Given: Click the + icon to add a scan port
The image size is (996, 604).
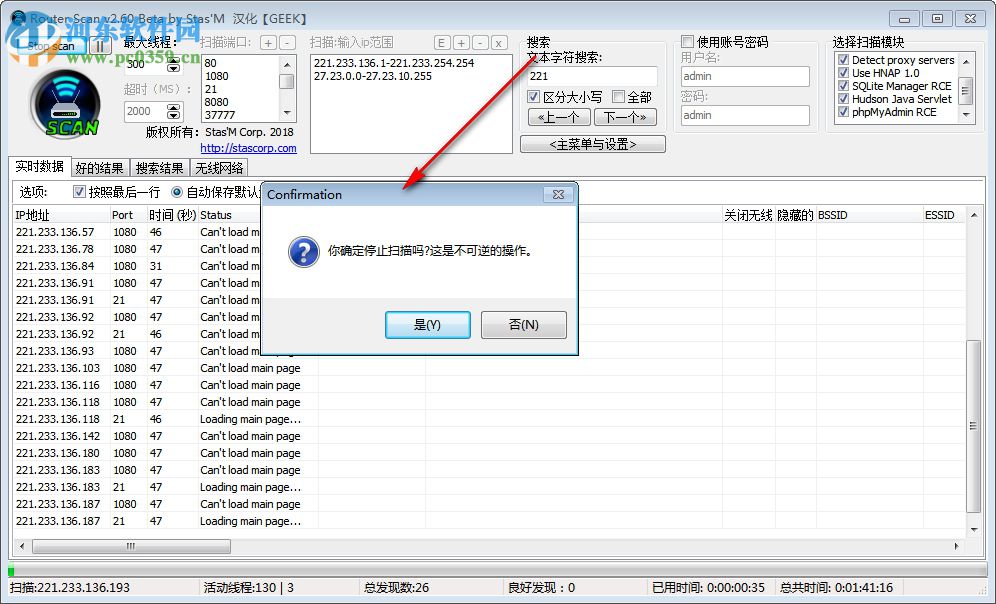Looking at the screenshot, I should point(266,43).
